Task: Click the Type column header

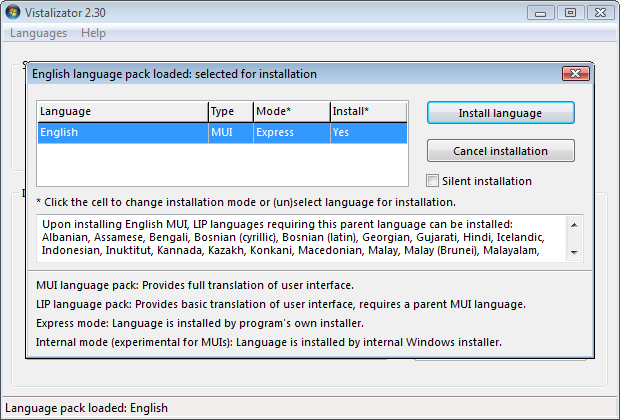Action: pos(231,112)
